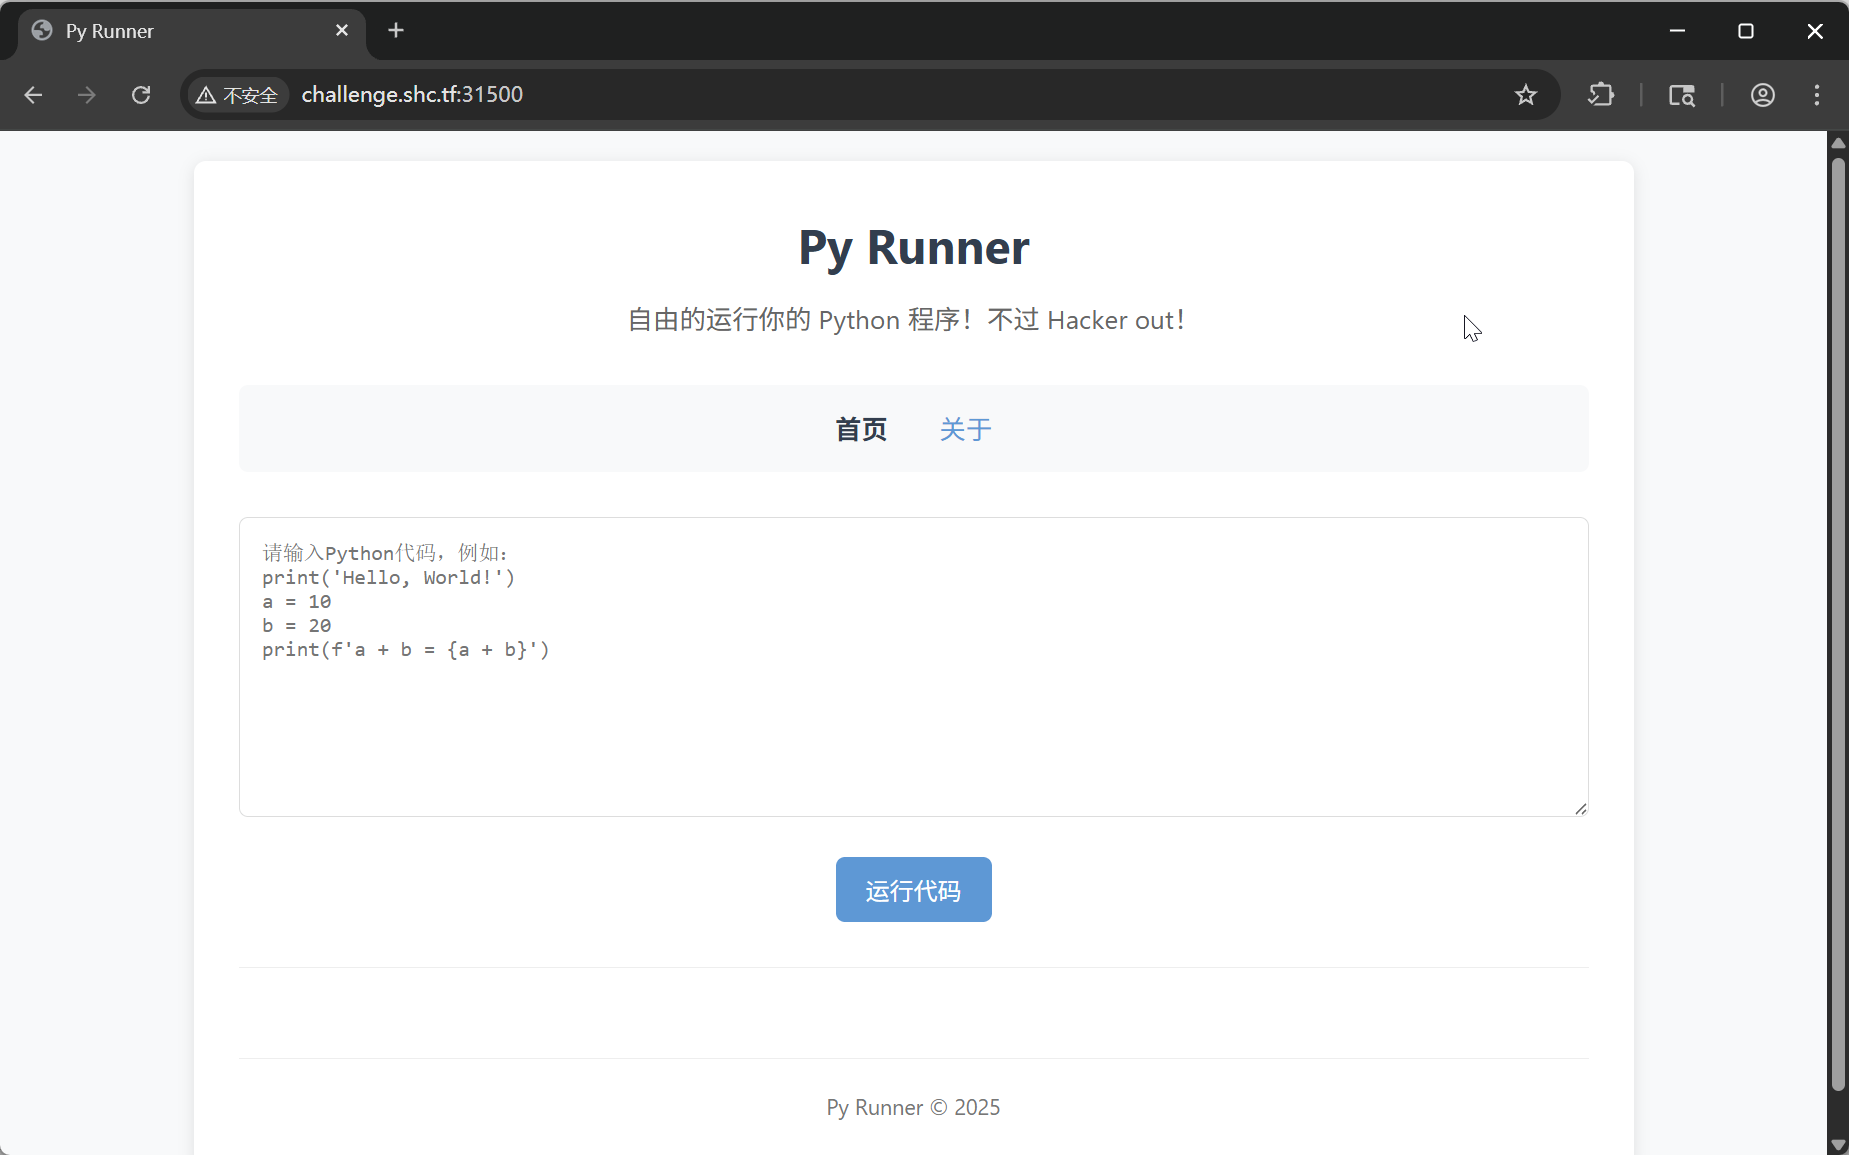This screenshot has width=1849, height=1155.
Task: Bookmark this page with the star icon
Action: point(1525,95)
